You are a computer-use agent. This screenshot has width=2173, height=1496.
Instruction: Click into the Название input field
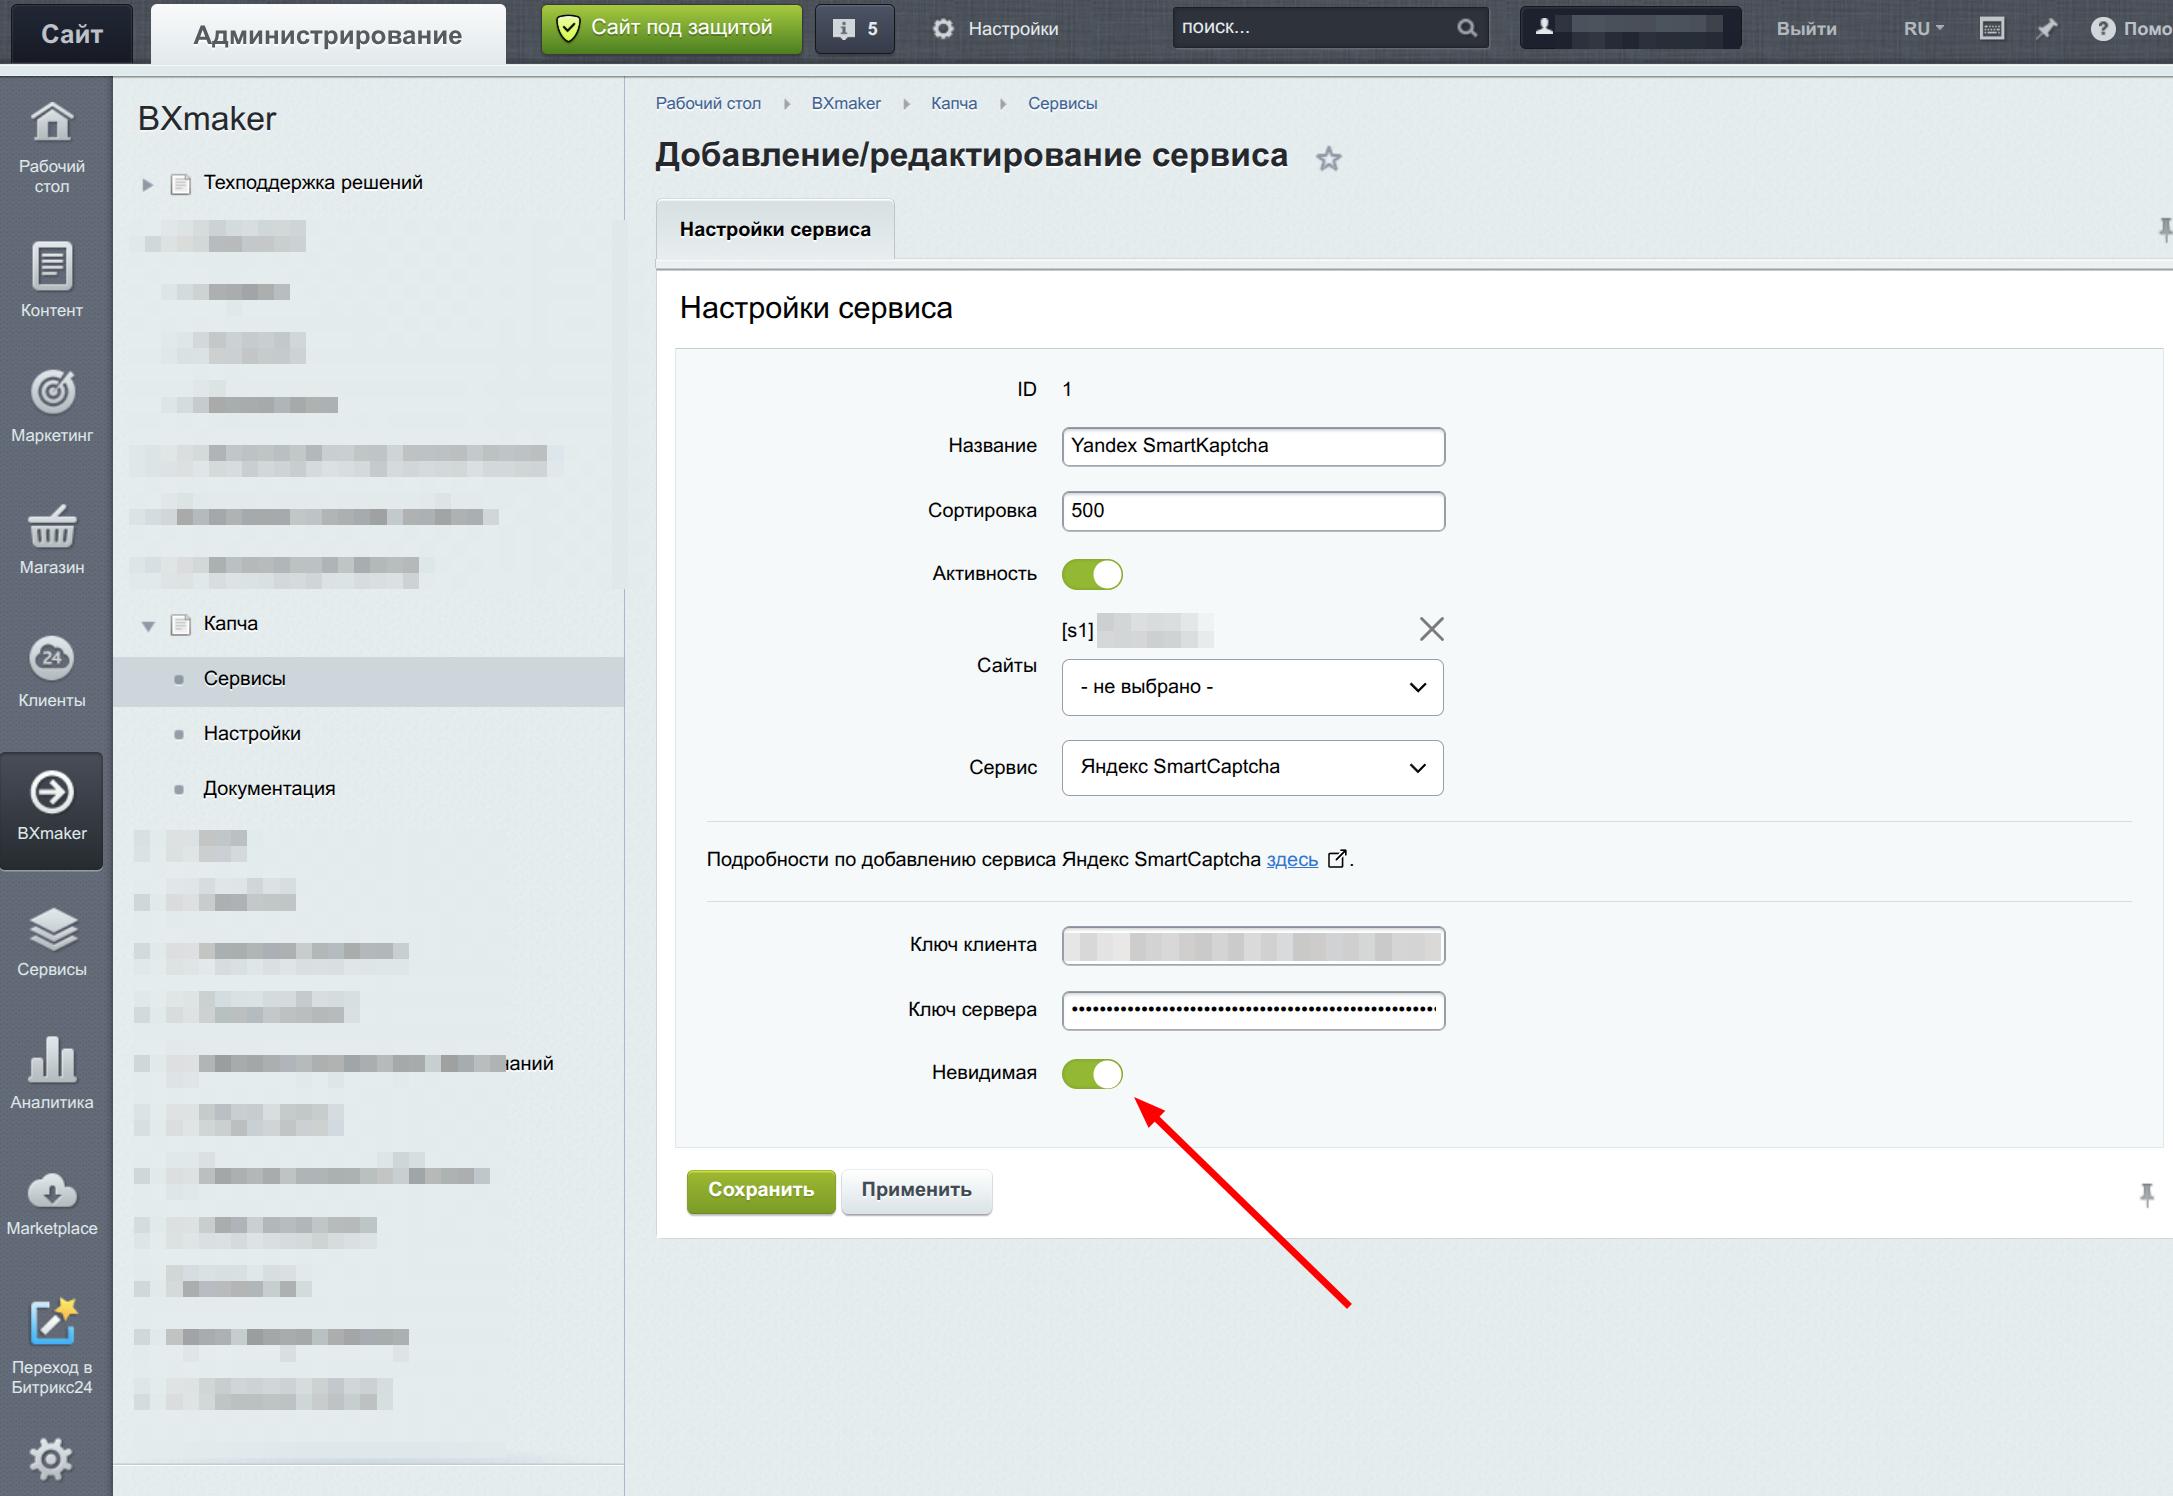pos(1252,446)
